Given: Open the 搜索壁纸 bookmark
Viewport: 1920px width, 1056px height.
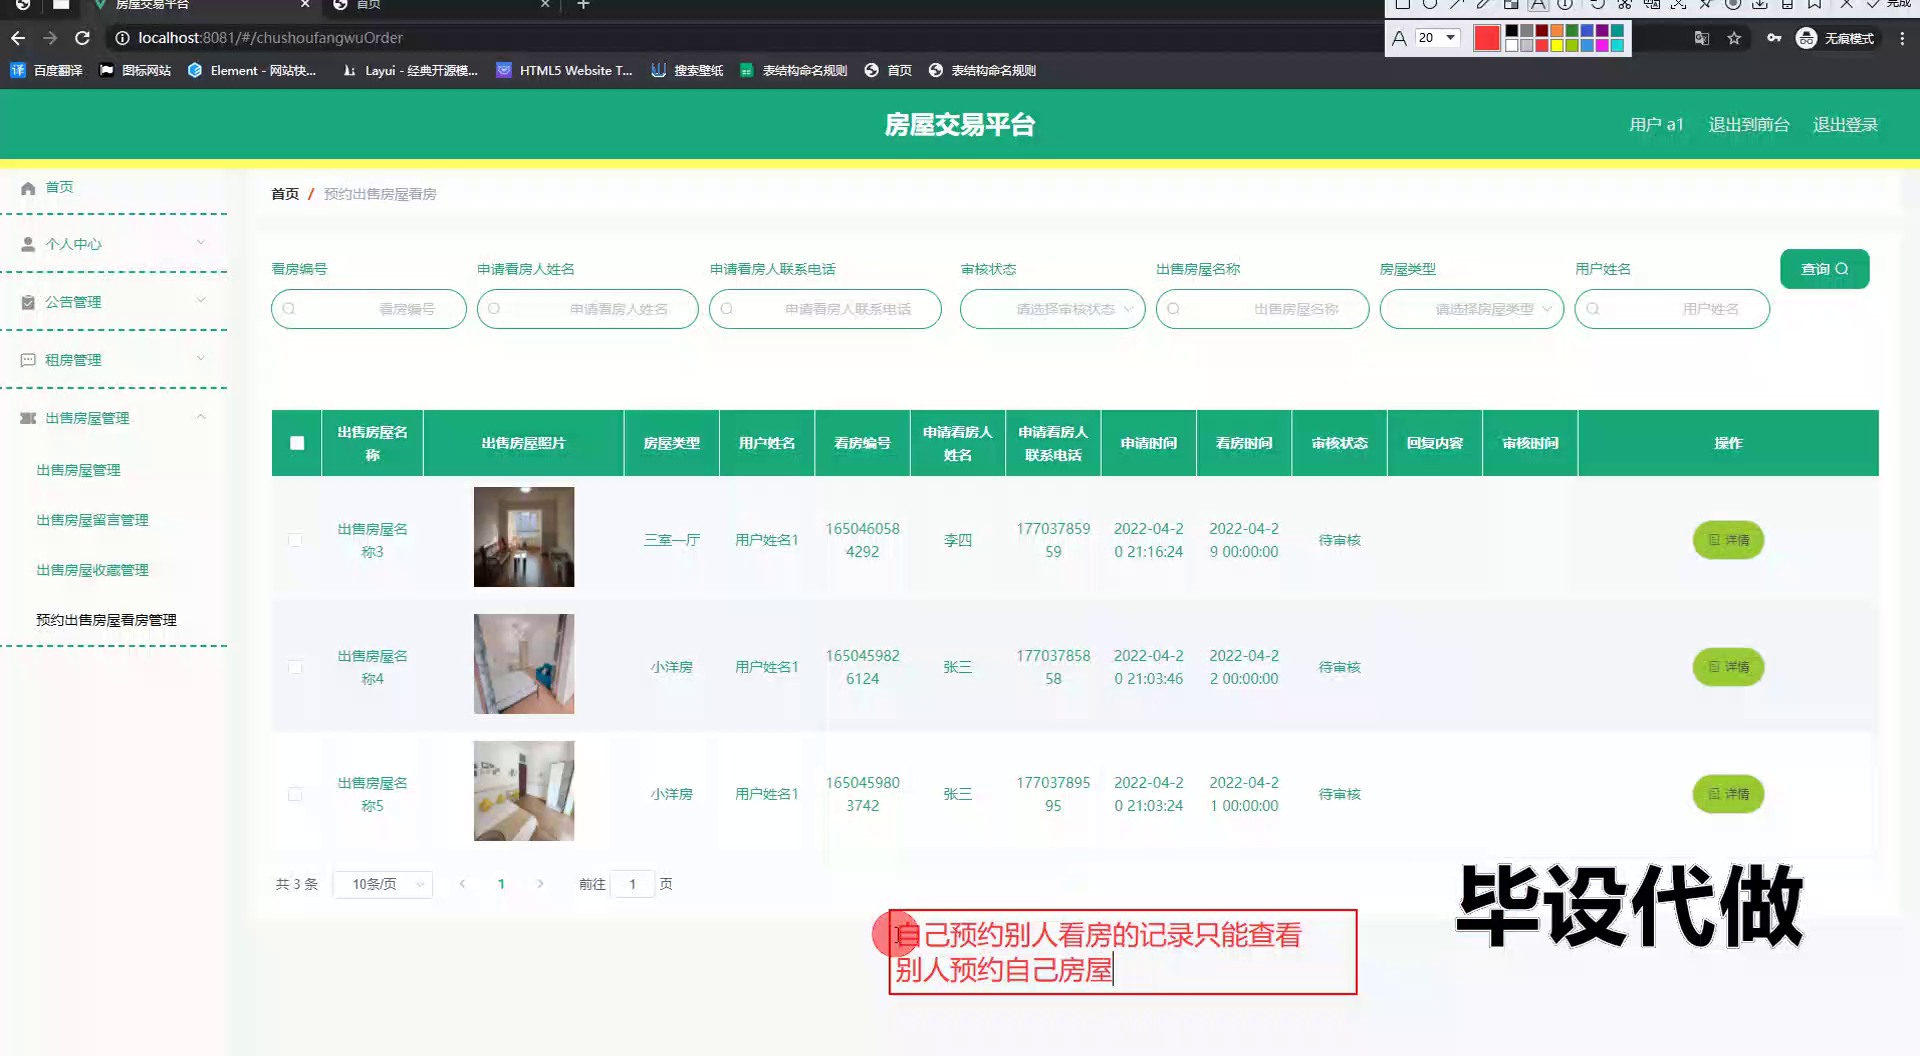Looking at the screenshot, I should point(687,70).
